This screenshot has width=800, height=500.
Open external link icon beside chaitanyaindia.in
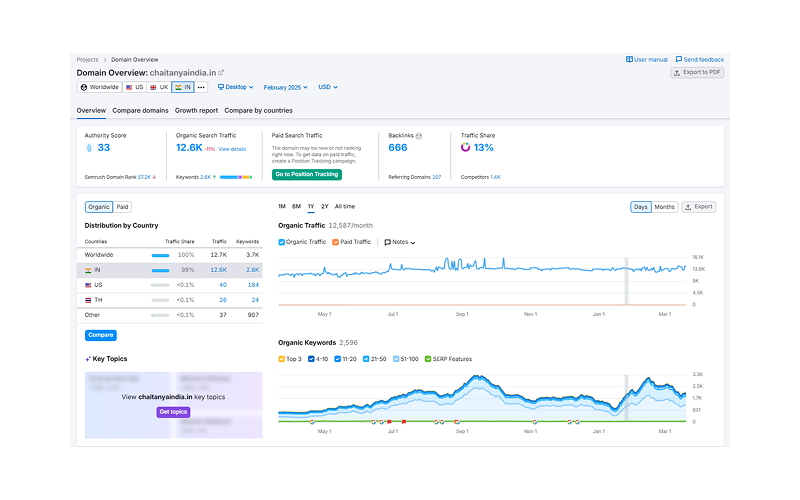coord(221,73)
